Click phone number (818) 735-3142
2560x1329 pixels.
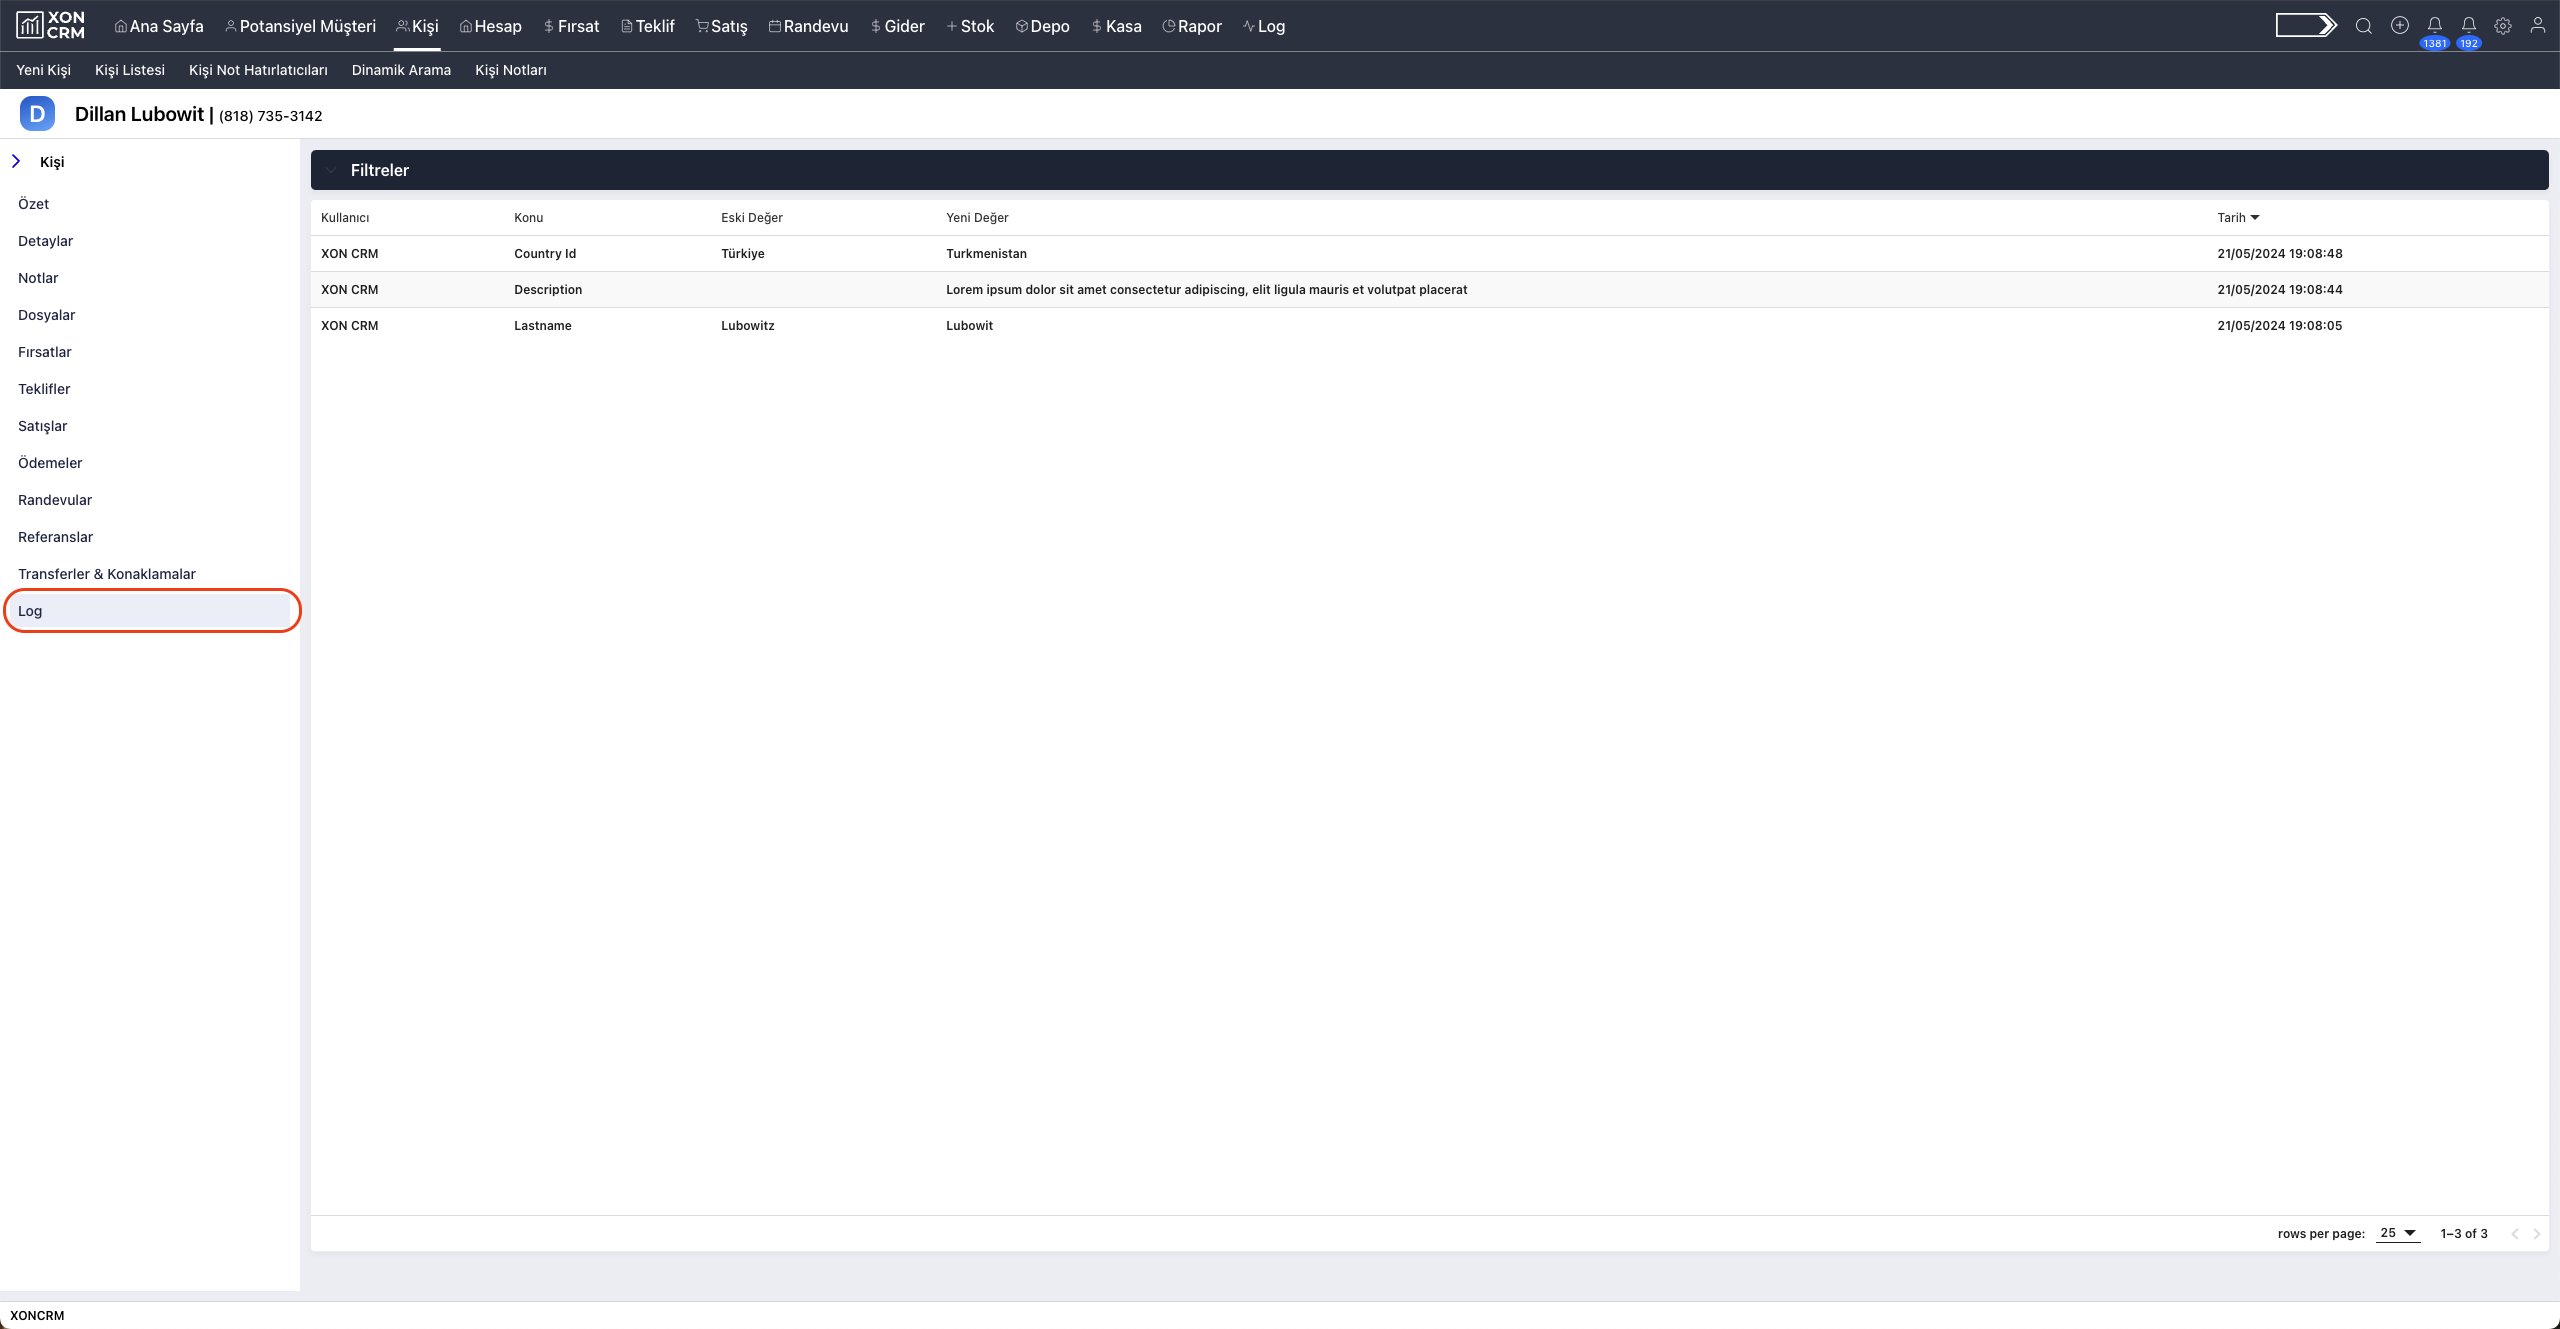[271, 116]
